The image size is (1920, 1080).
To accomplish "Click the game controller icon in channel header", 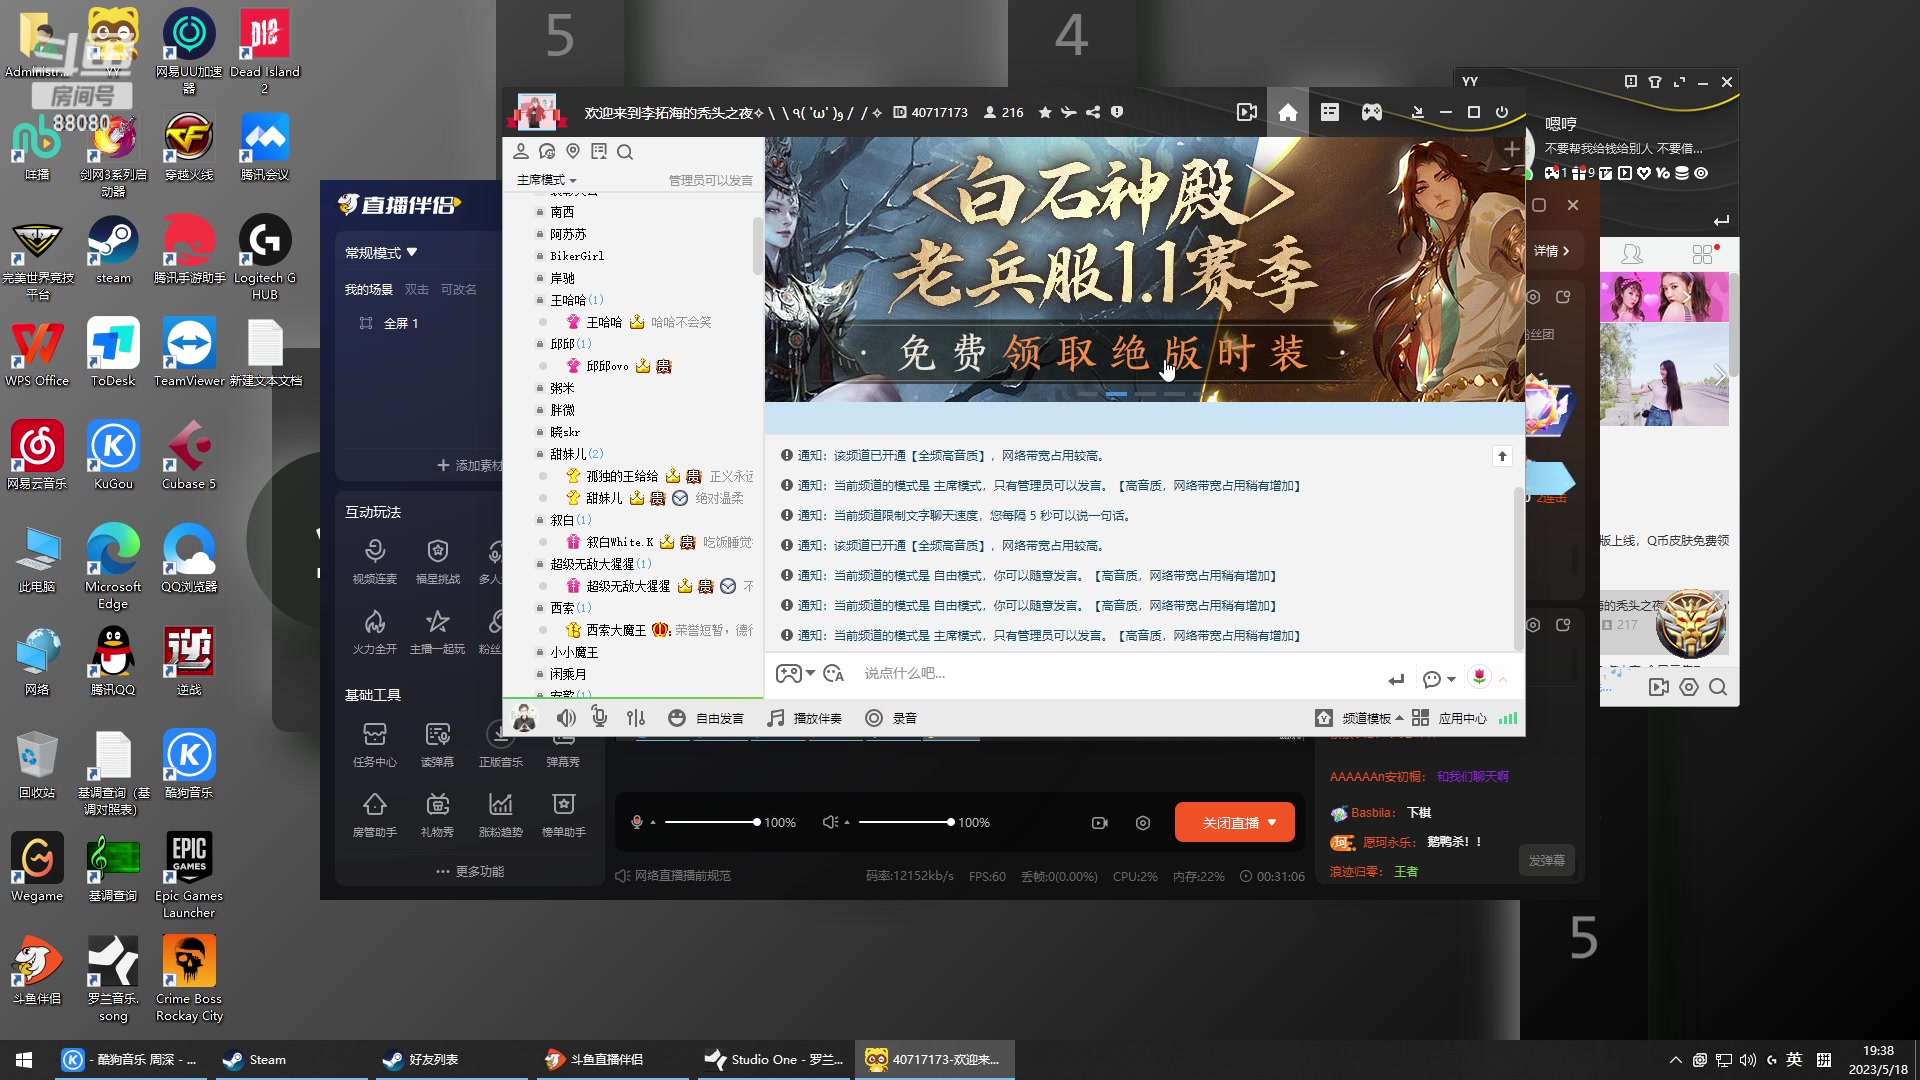I will (x=1372, y=112).
